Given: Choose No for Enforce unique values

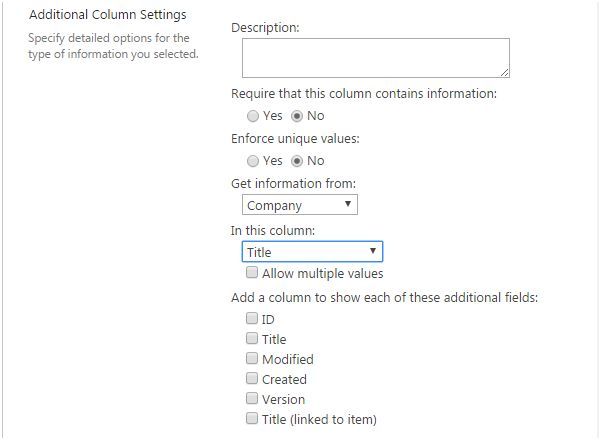Looking at the screenshot, I should pyautogui.click(x=297, y=160).
